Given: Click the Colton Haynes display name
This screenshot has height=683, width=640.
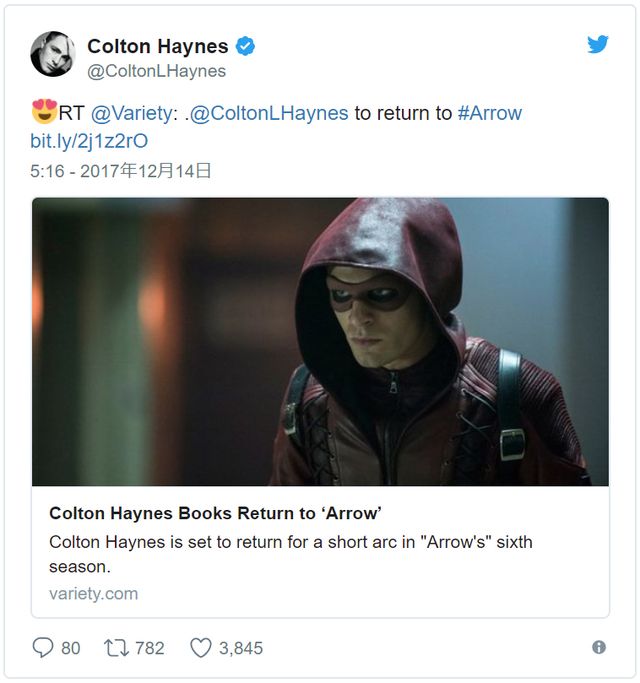Looking at the screenshot, I should click(158, 46).
